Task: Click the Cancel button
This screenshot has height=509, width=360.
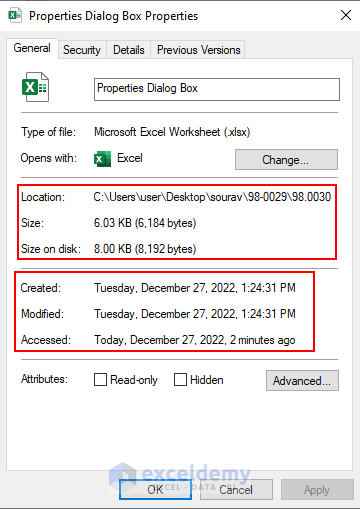Action: 236,489
